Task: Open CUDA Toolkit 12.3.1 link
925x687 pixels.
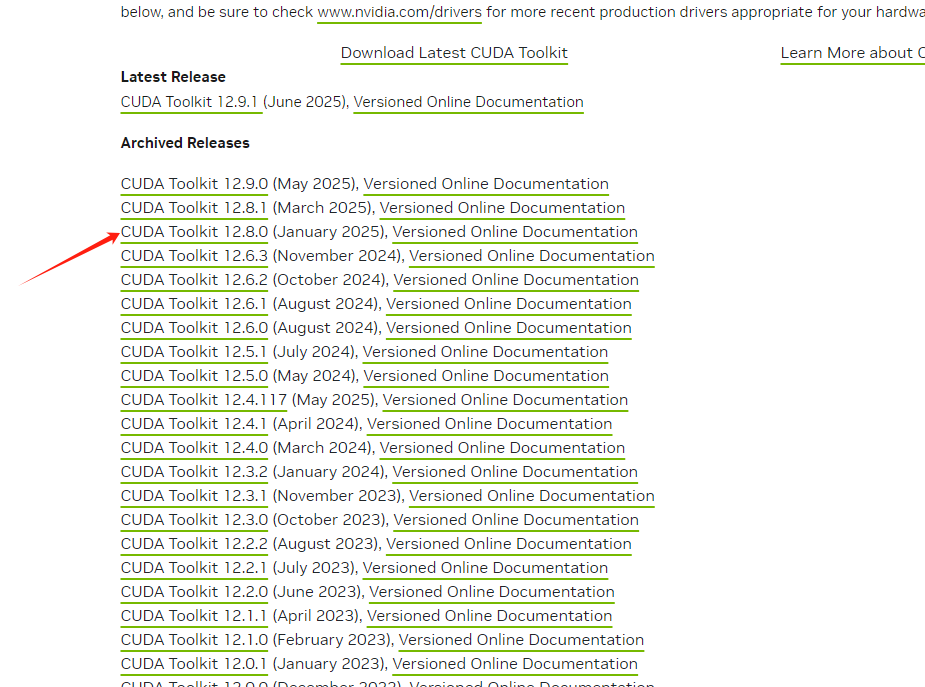Action: coord(193,495)
